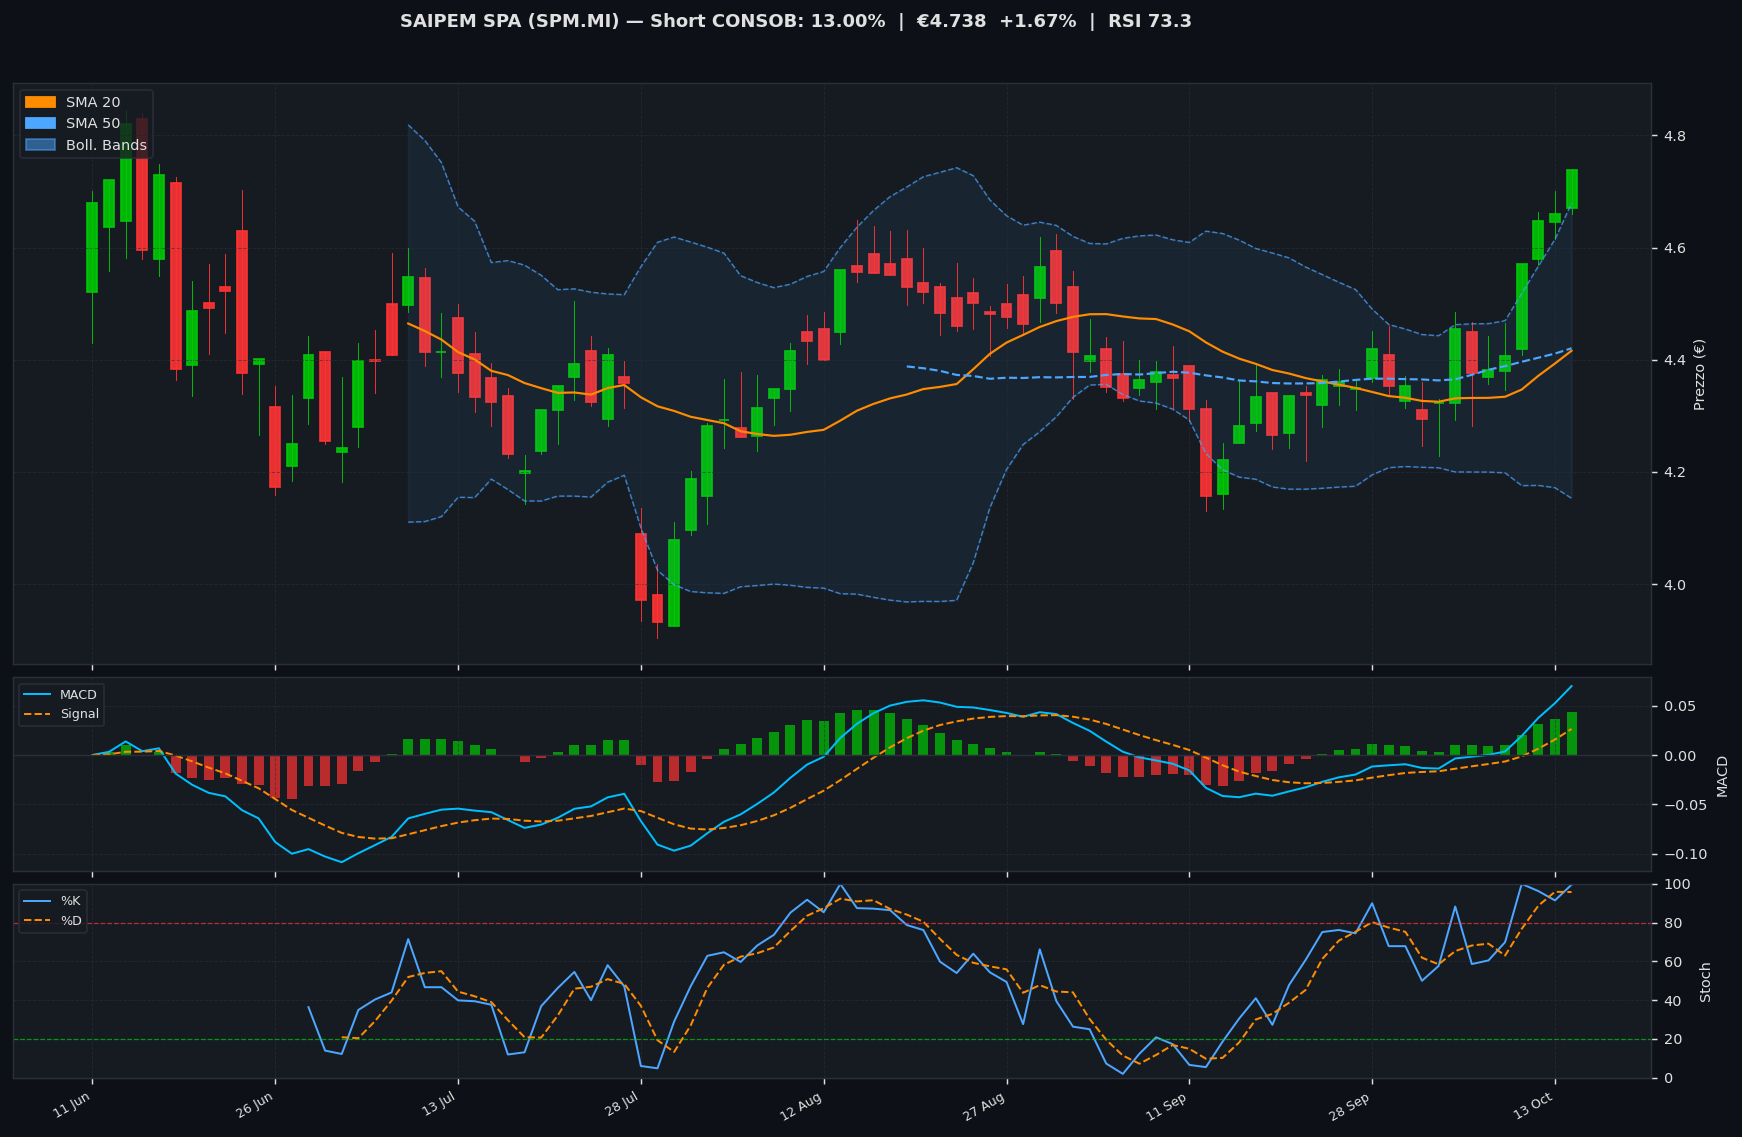Click the orange SMA 20 legend swatch
Viewport: 1742px width, 1137px height.
(40, 102)
